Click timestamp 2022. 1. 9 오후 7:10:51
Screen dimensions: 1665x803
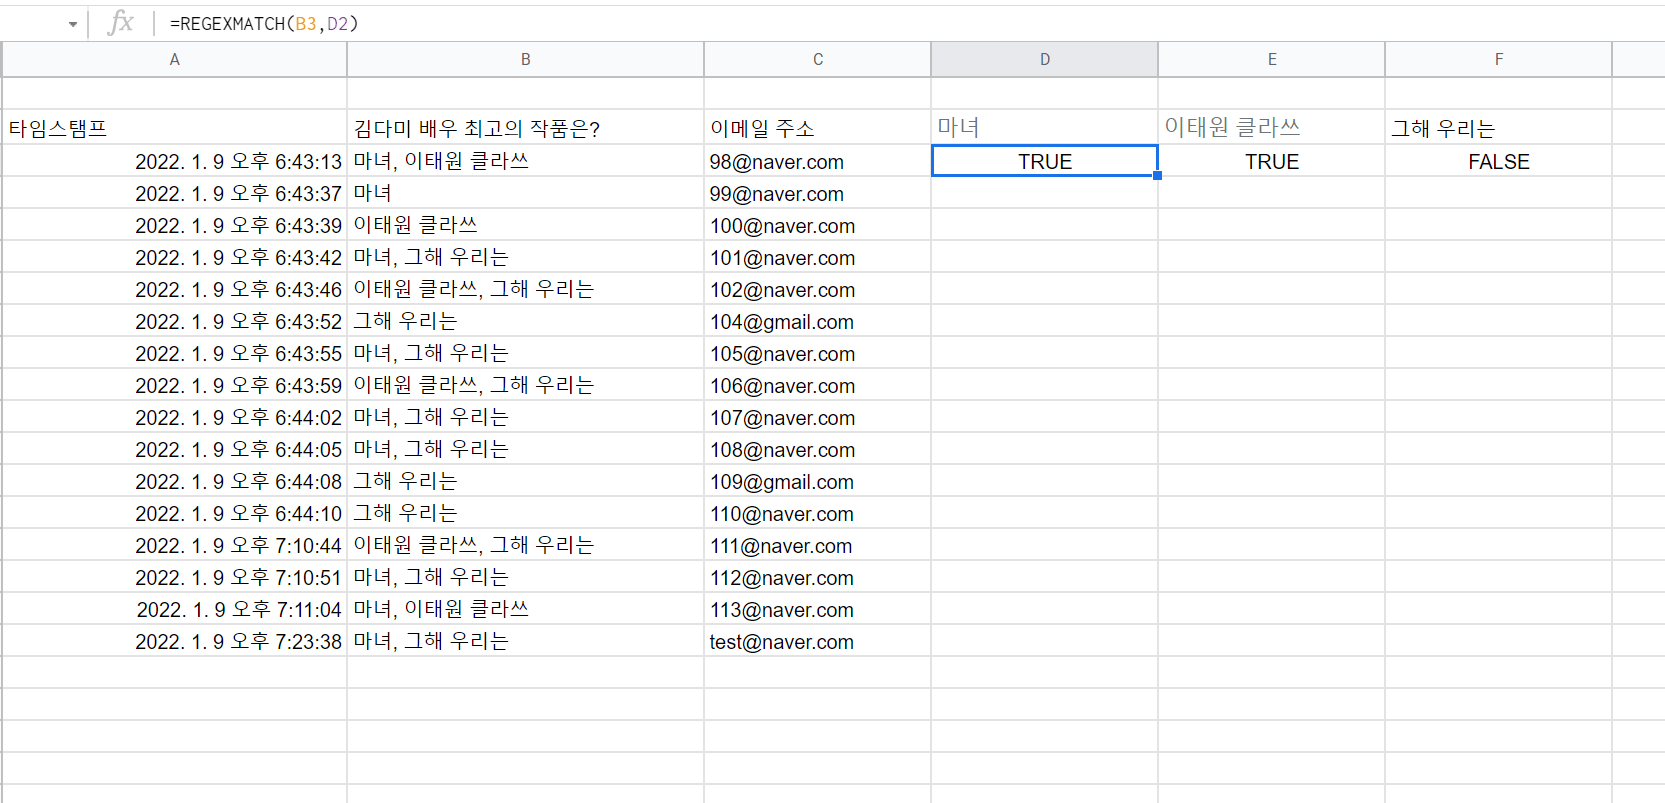[174, 577]
